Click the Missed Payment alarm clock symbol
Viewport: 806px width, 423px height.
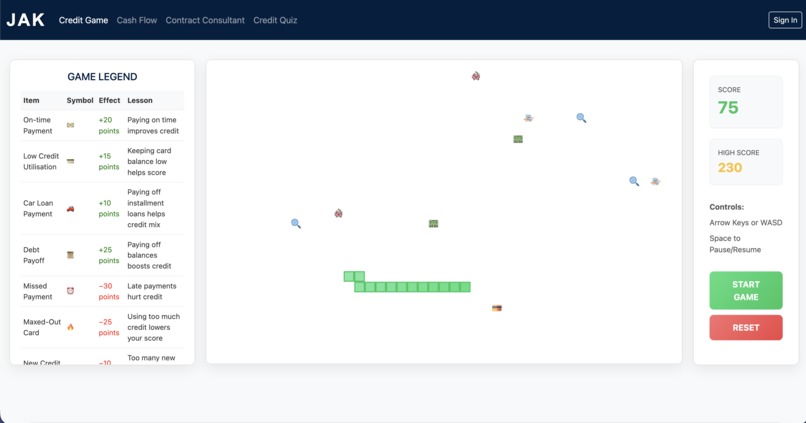(x=70, y=291)
